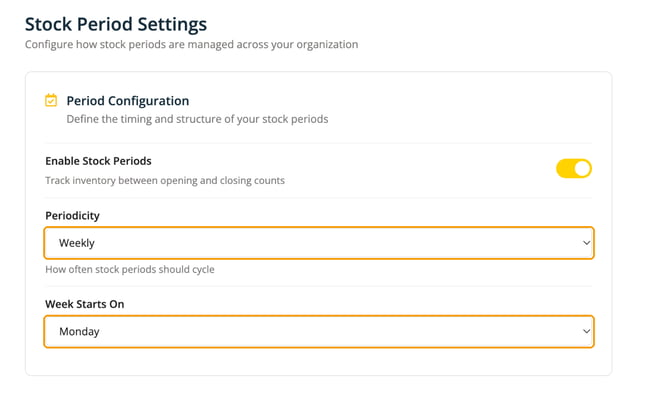The image size is (670, 394).
Task: Click the calendar icon beside Period Configuration
Action: [x=51, y=100]
